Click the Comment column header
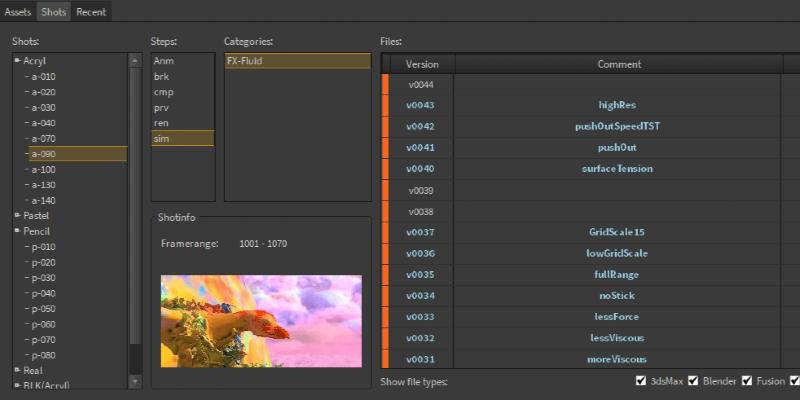This screenshot has width=800, height=400. click(x=619, y=64)
